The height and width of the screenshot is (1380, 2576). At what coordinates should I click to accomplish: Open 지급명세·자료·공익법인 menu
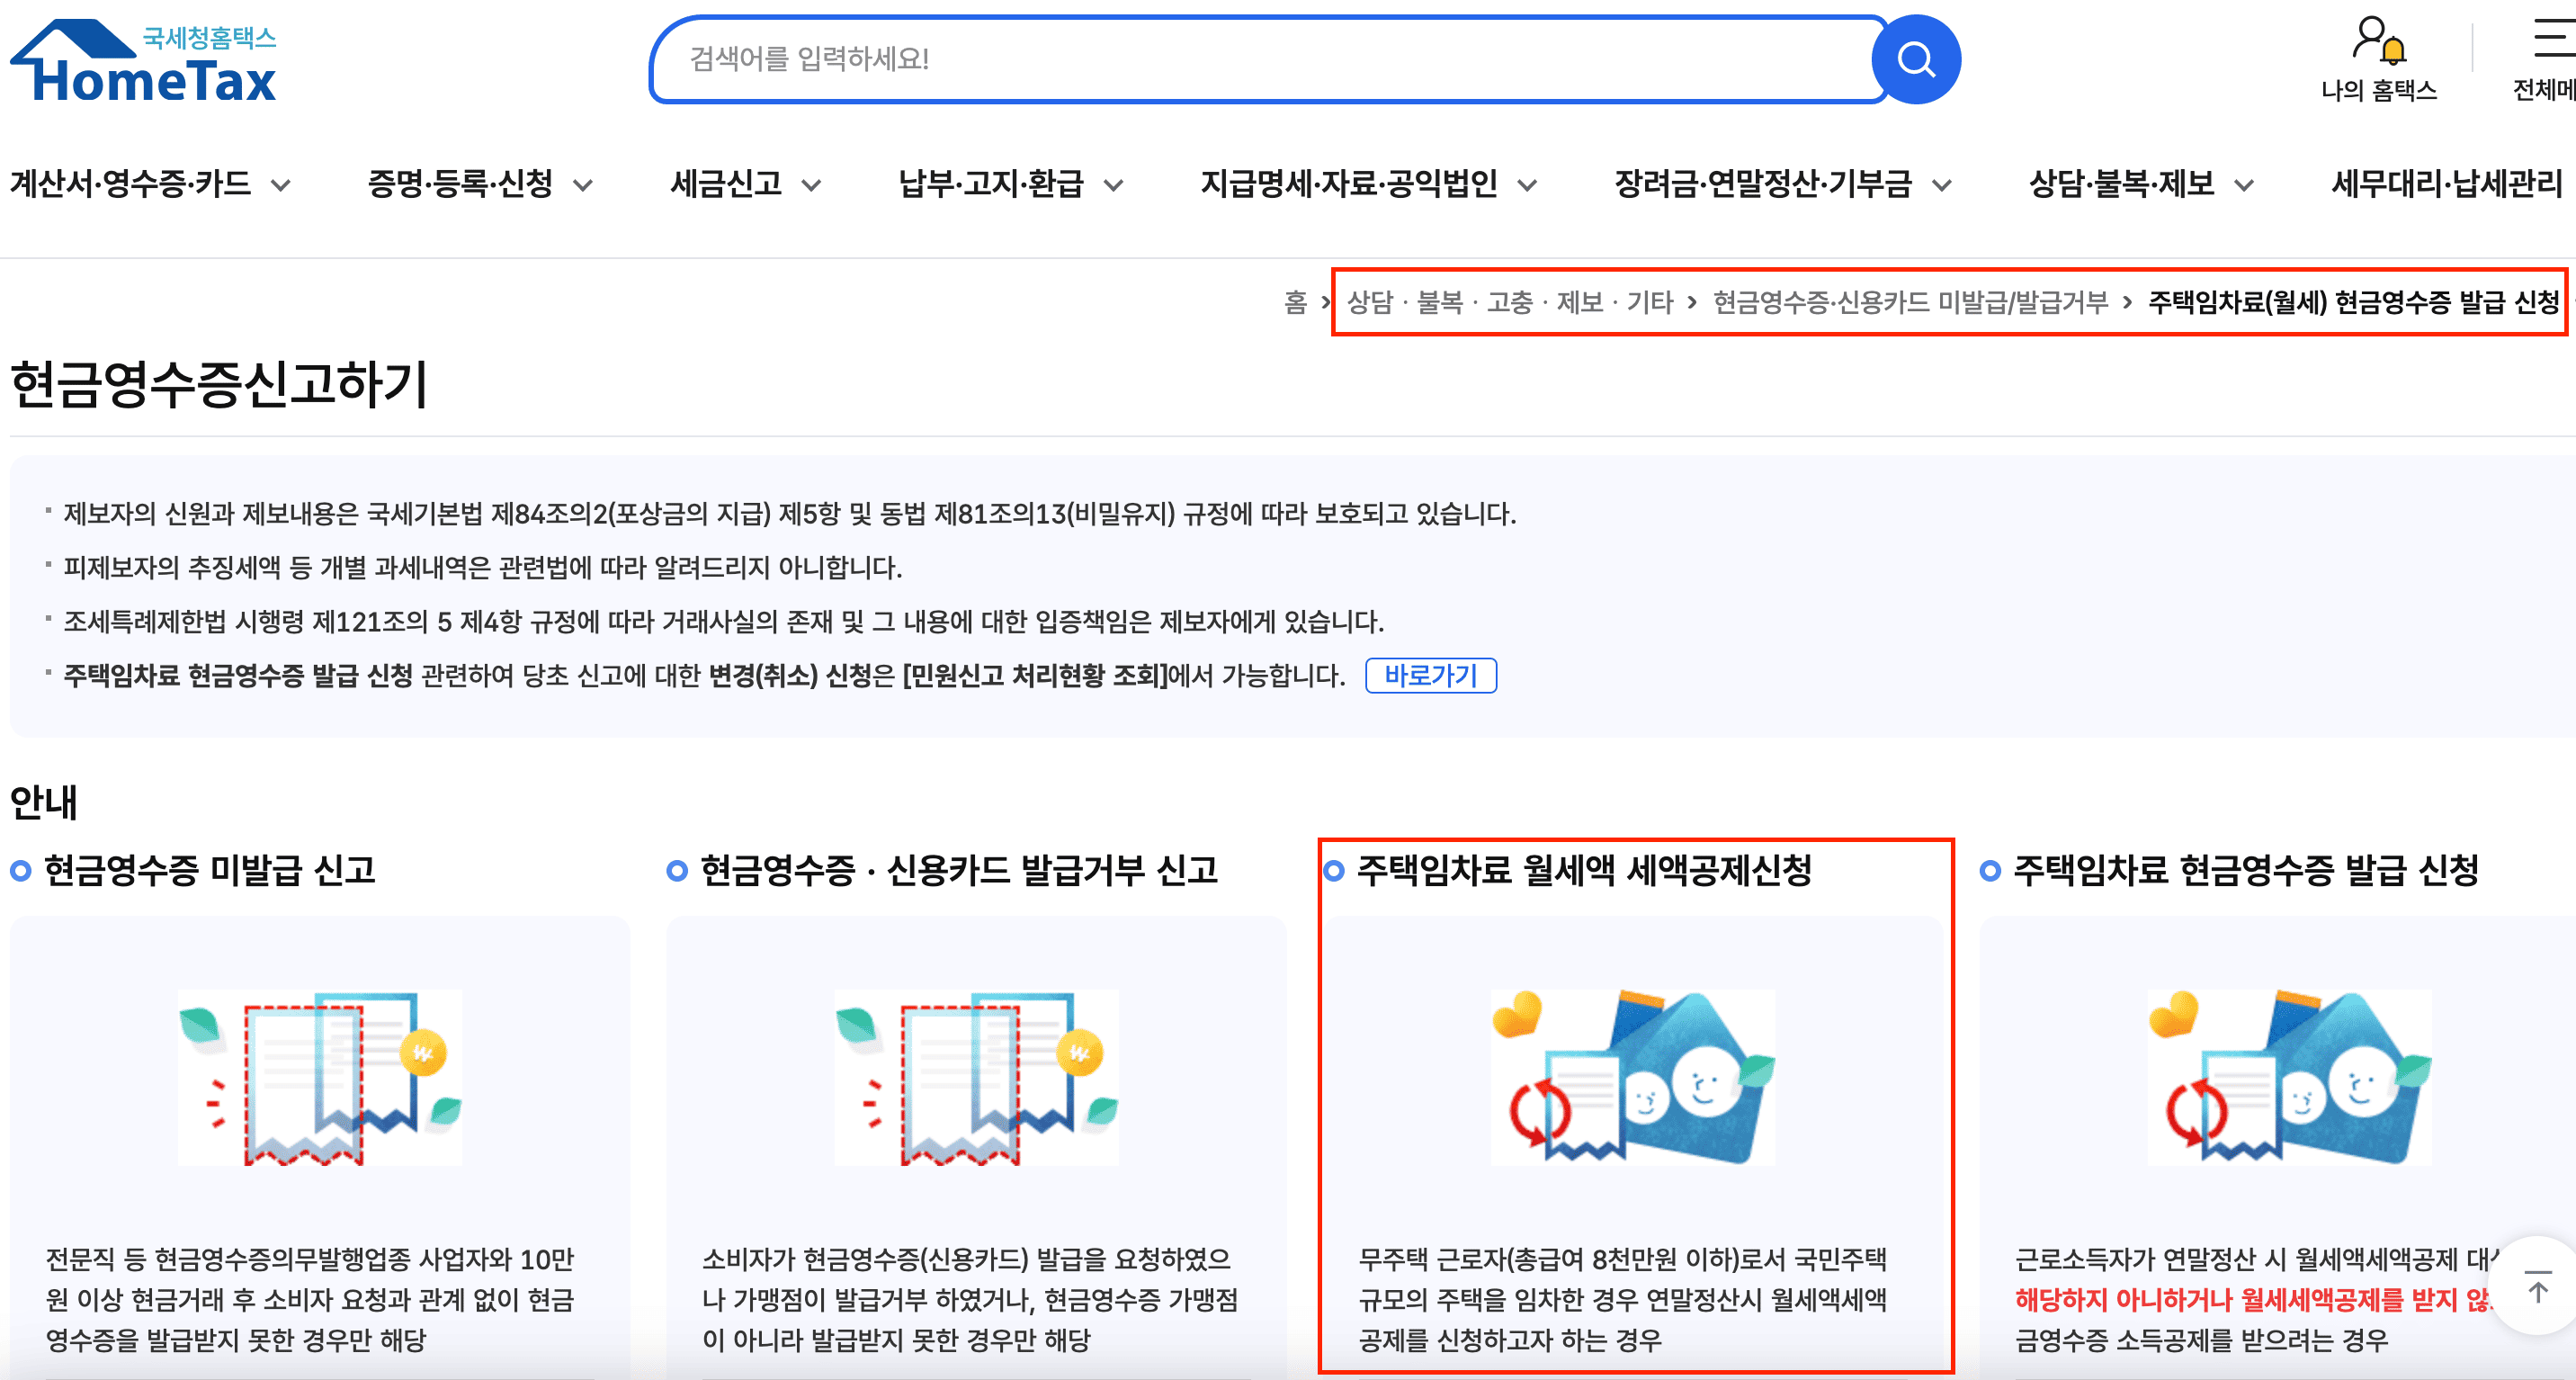tap(1367, 184)
